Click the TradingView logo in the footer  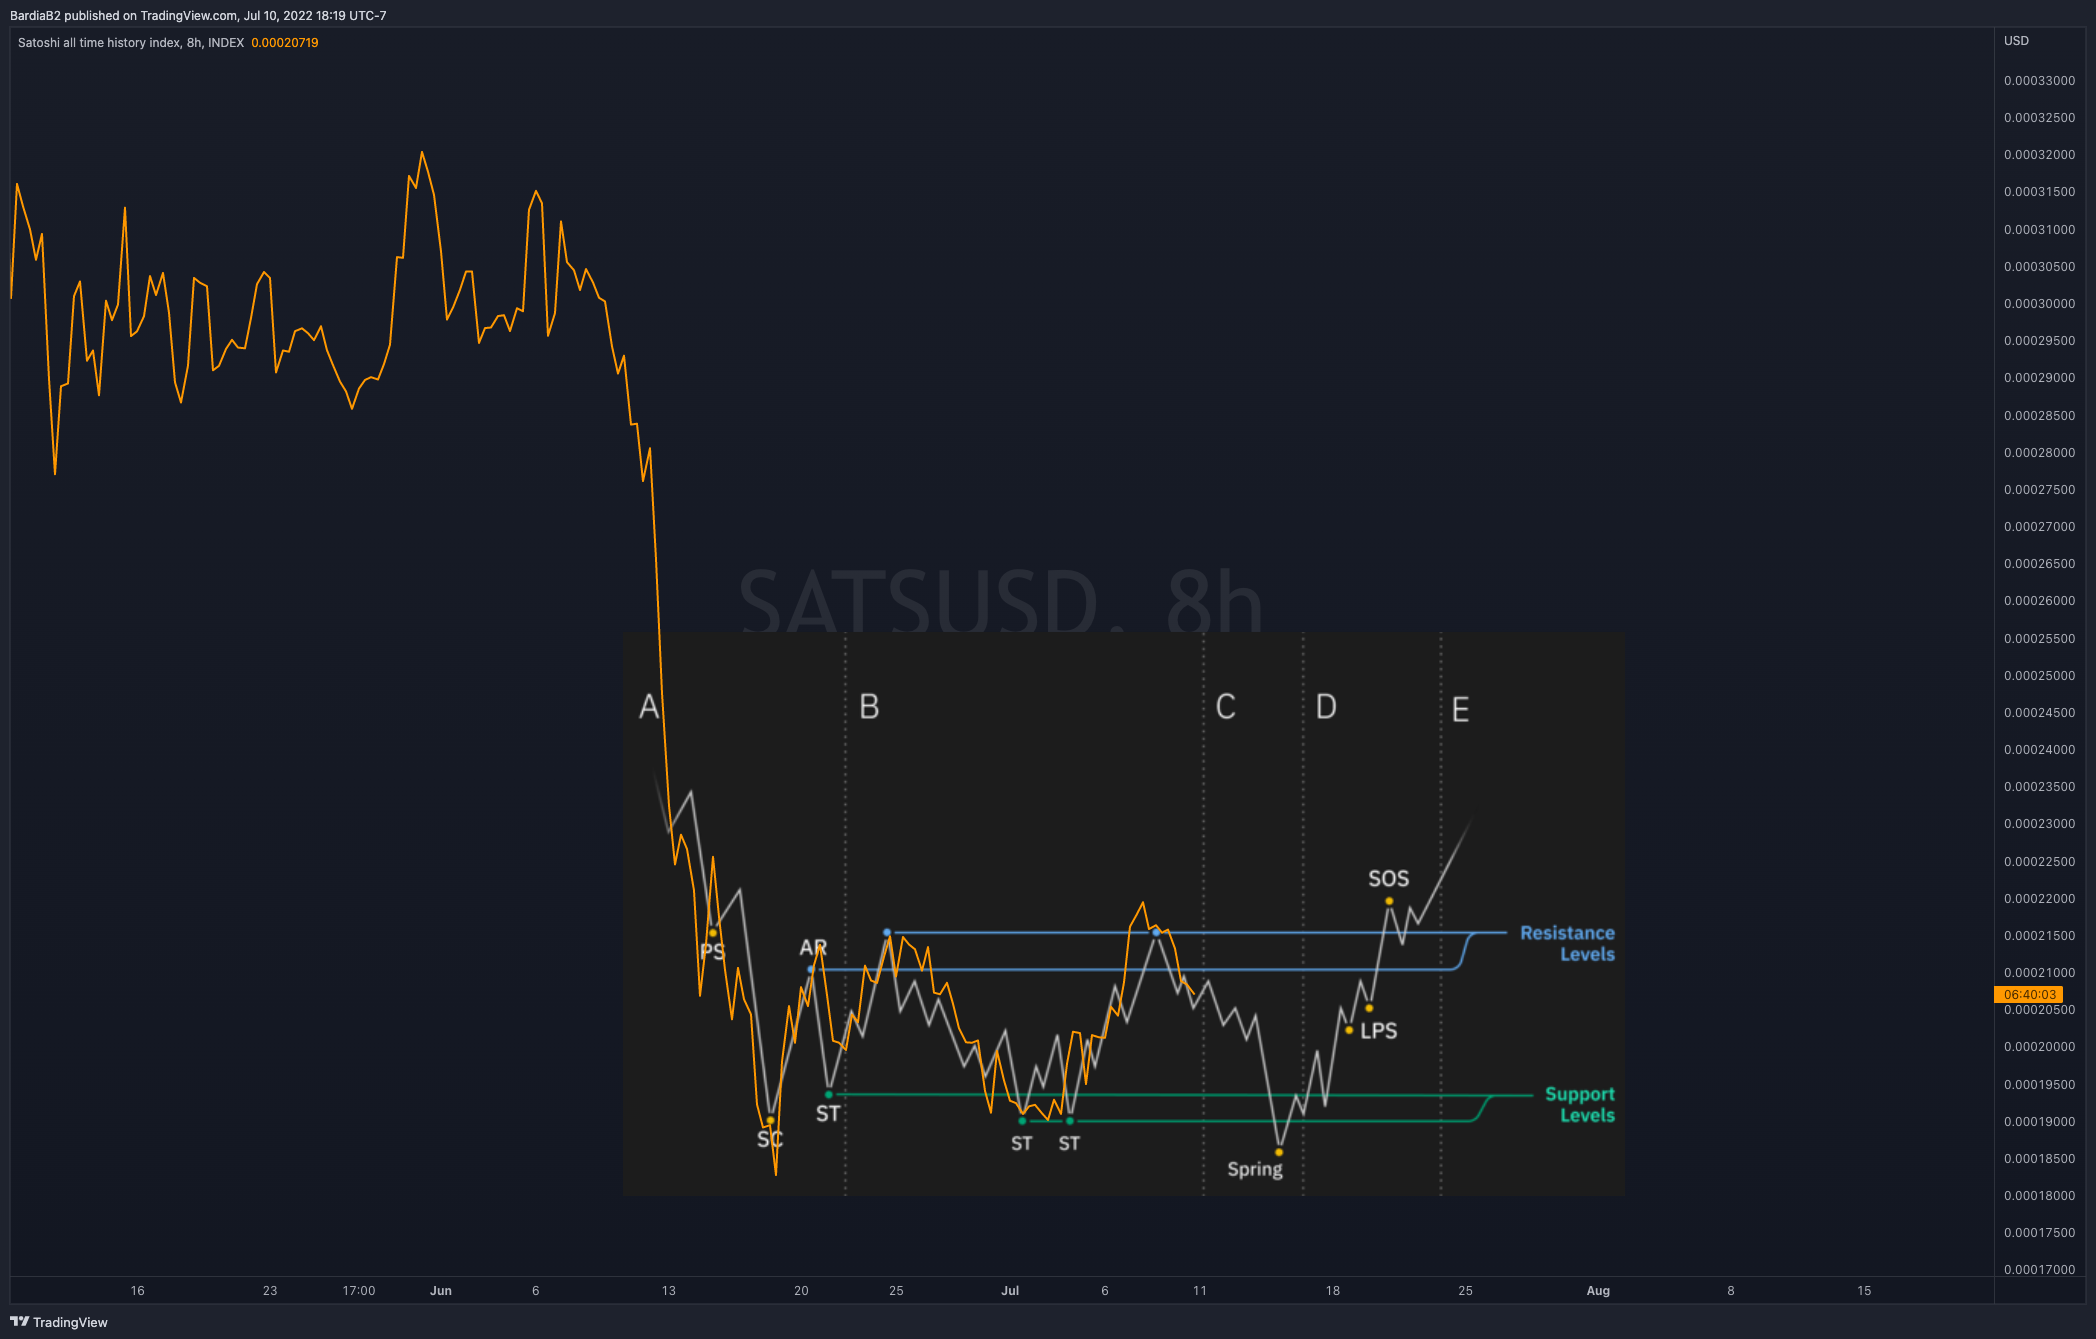(59, 1322)
